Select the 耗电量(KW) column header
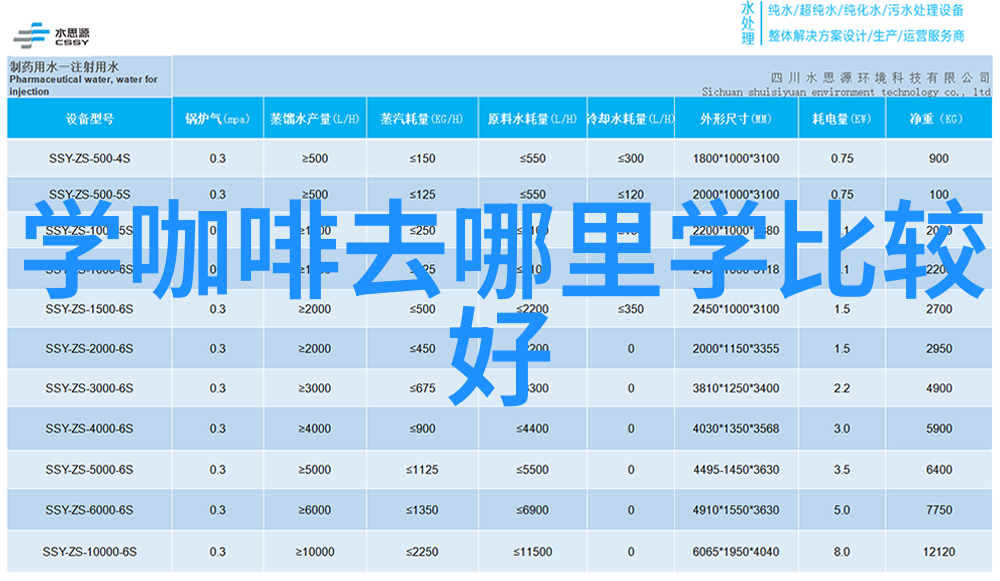The image size is (1000, 581). [x=842, y=119]
